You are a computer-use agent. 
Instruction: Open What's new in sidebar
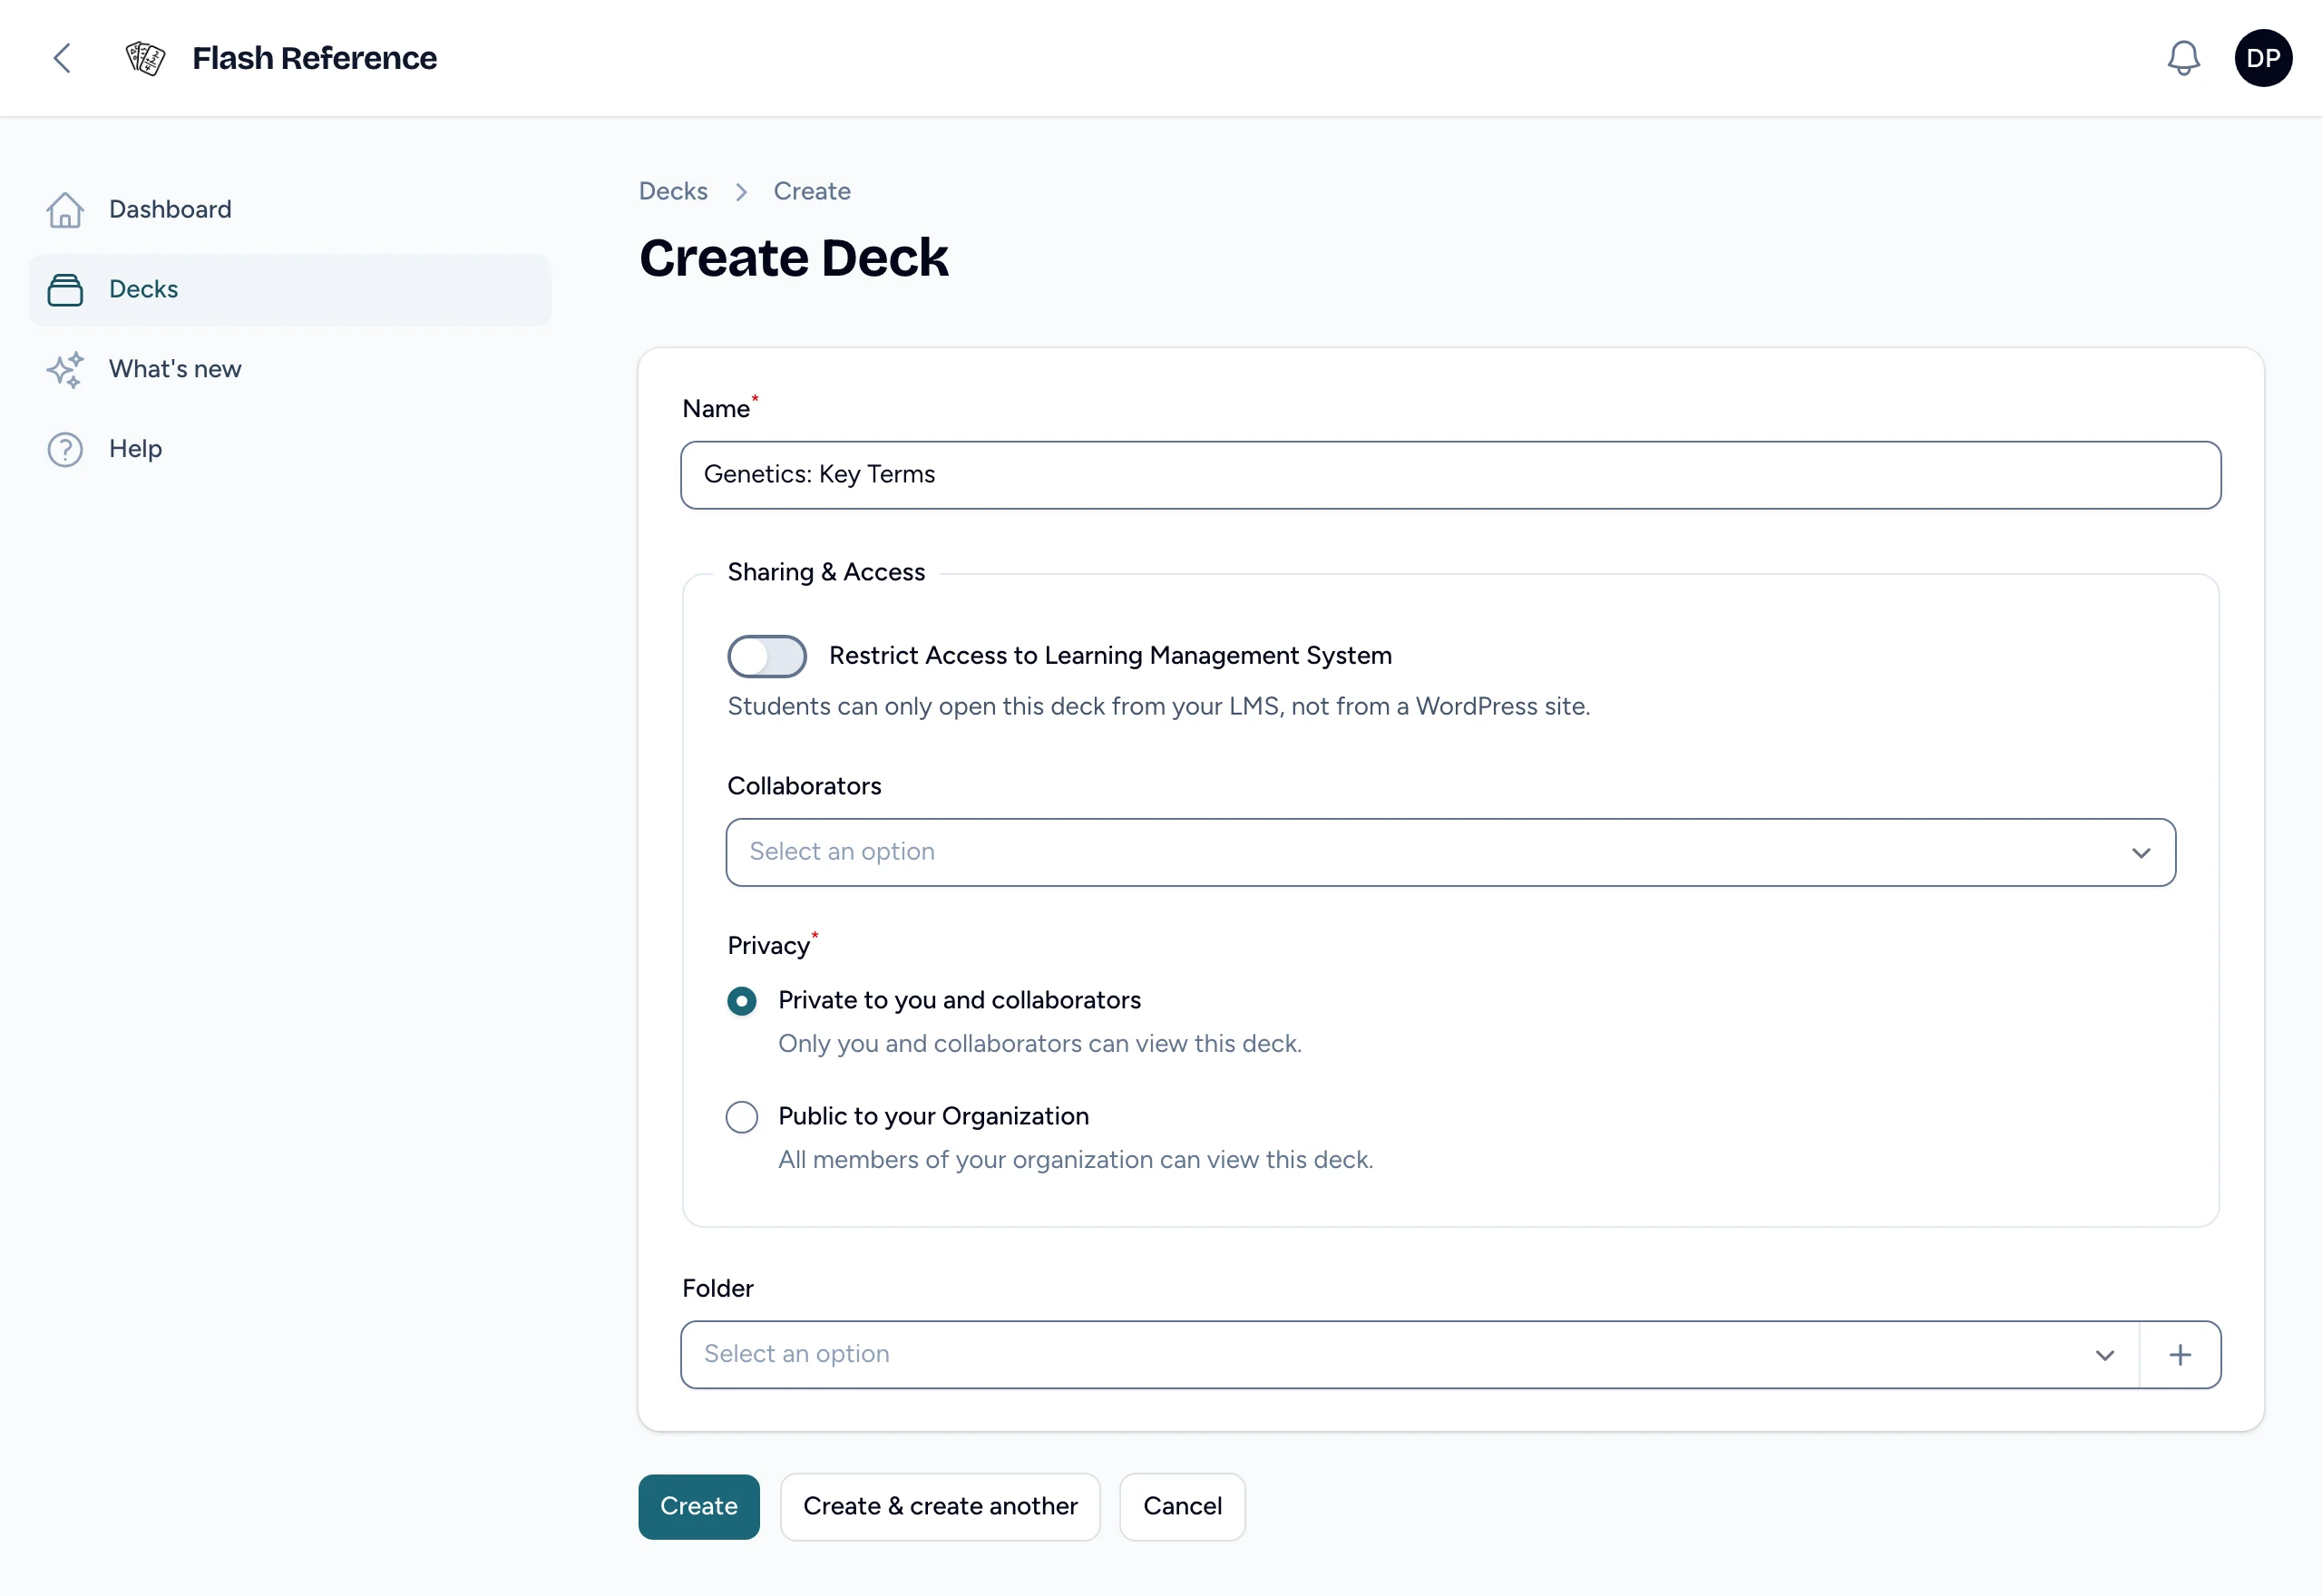point(290,370)
